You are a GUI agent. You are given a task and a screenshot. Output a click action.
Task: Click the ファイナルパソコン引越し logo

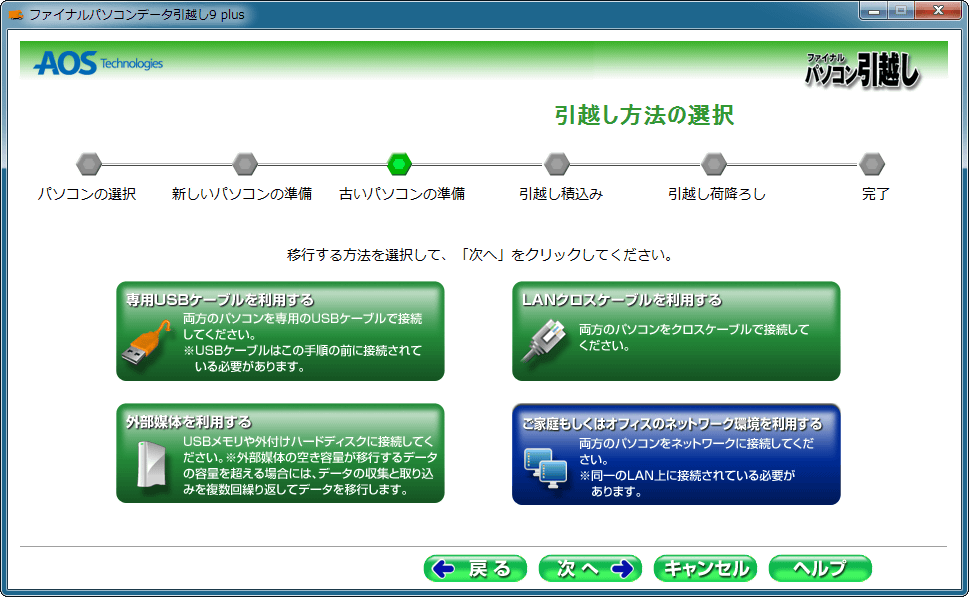863,70
